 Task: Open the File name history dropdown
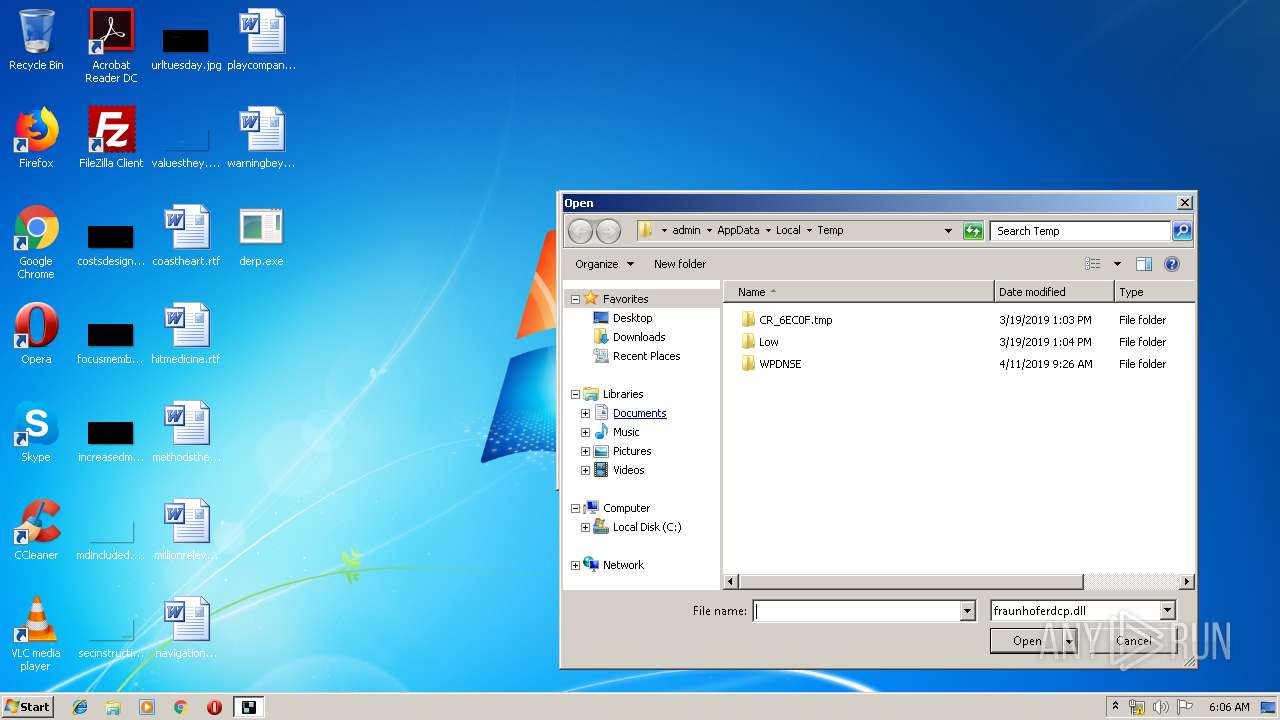pyautogui.click(x=967, y=610)
